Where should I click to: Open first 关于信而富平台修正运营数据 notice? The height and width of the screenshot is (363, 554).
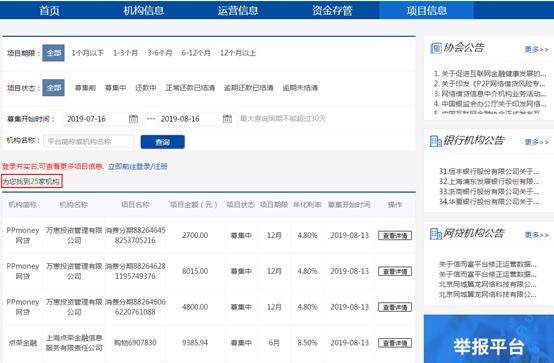pos(488,264)
